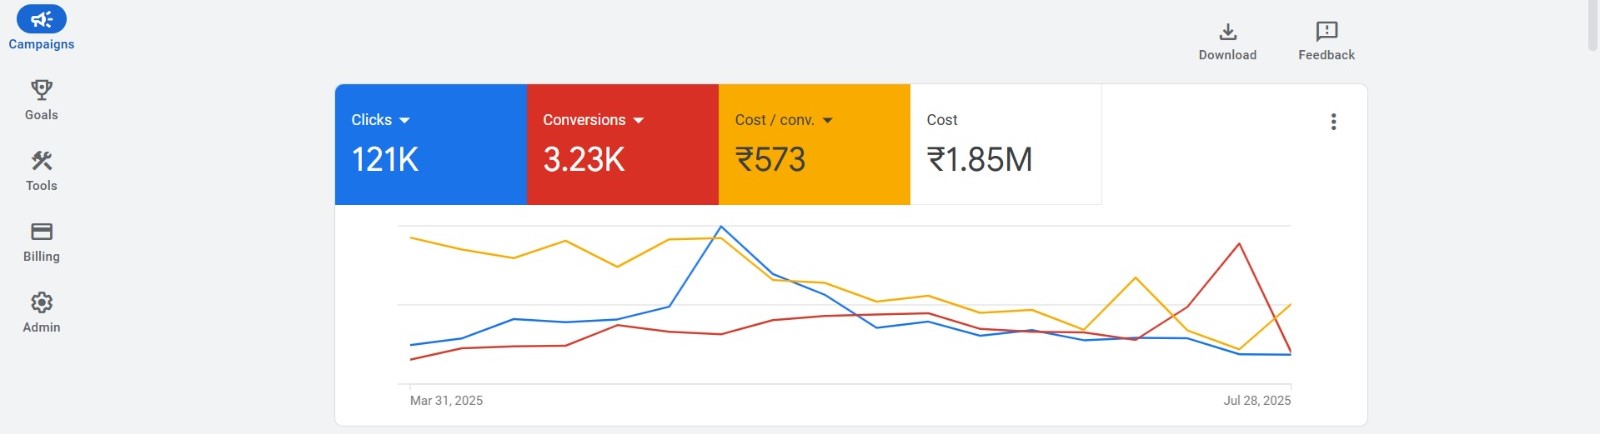Click the 121K value on blue card
Image resolution: width=1600 pixels, height=434 pixels.
[x=385, y=160]
